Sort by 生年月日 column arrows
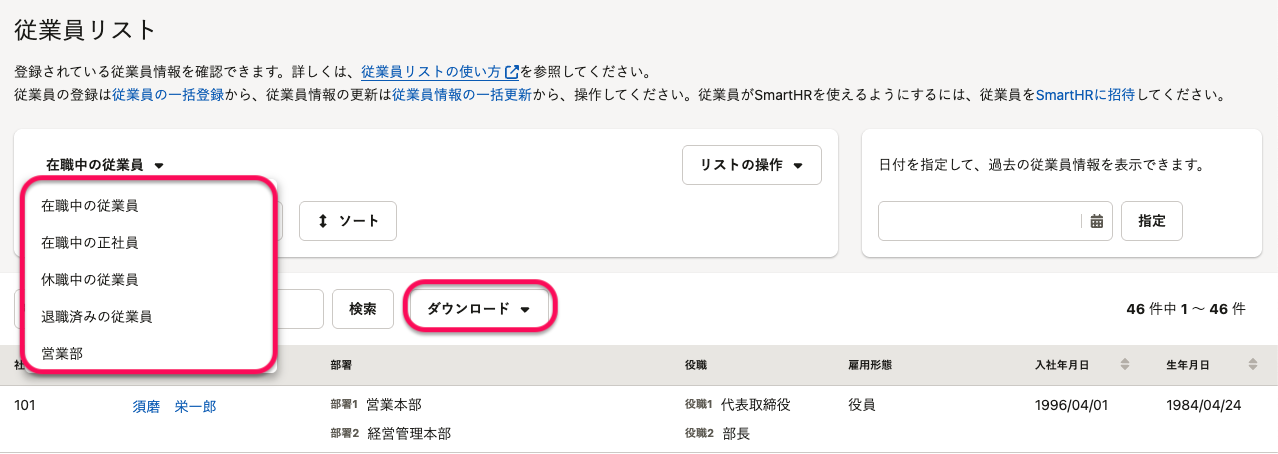The image size is (1278, 454). coord(1253,365)
